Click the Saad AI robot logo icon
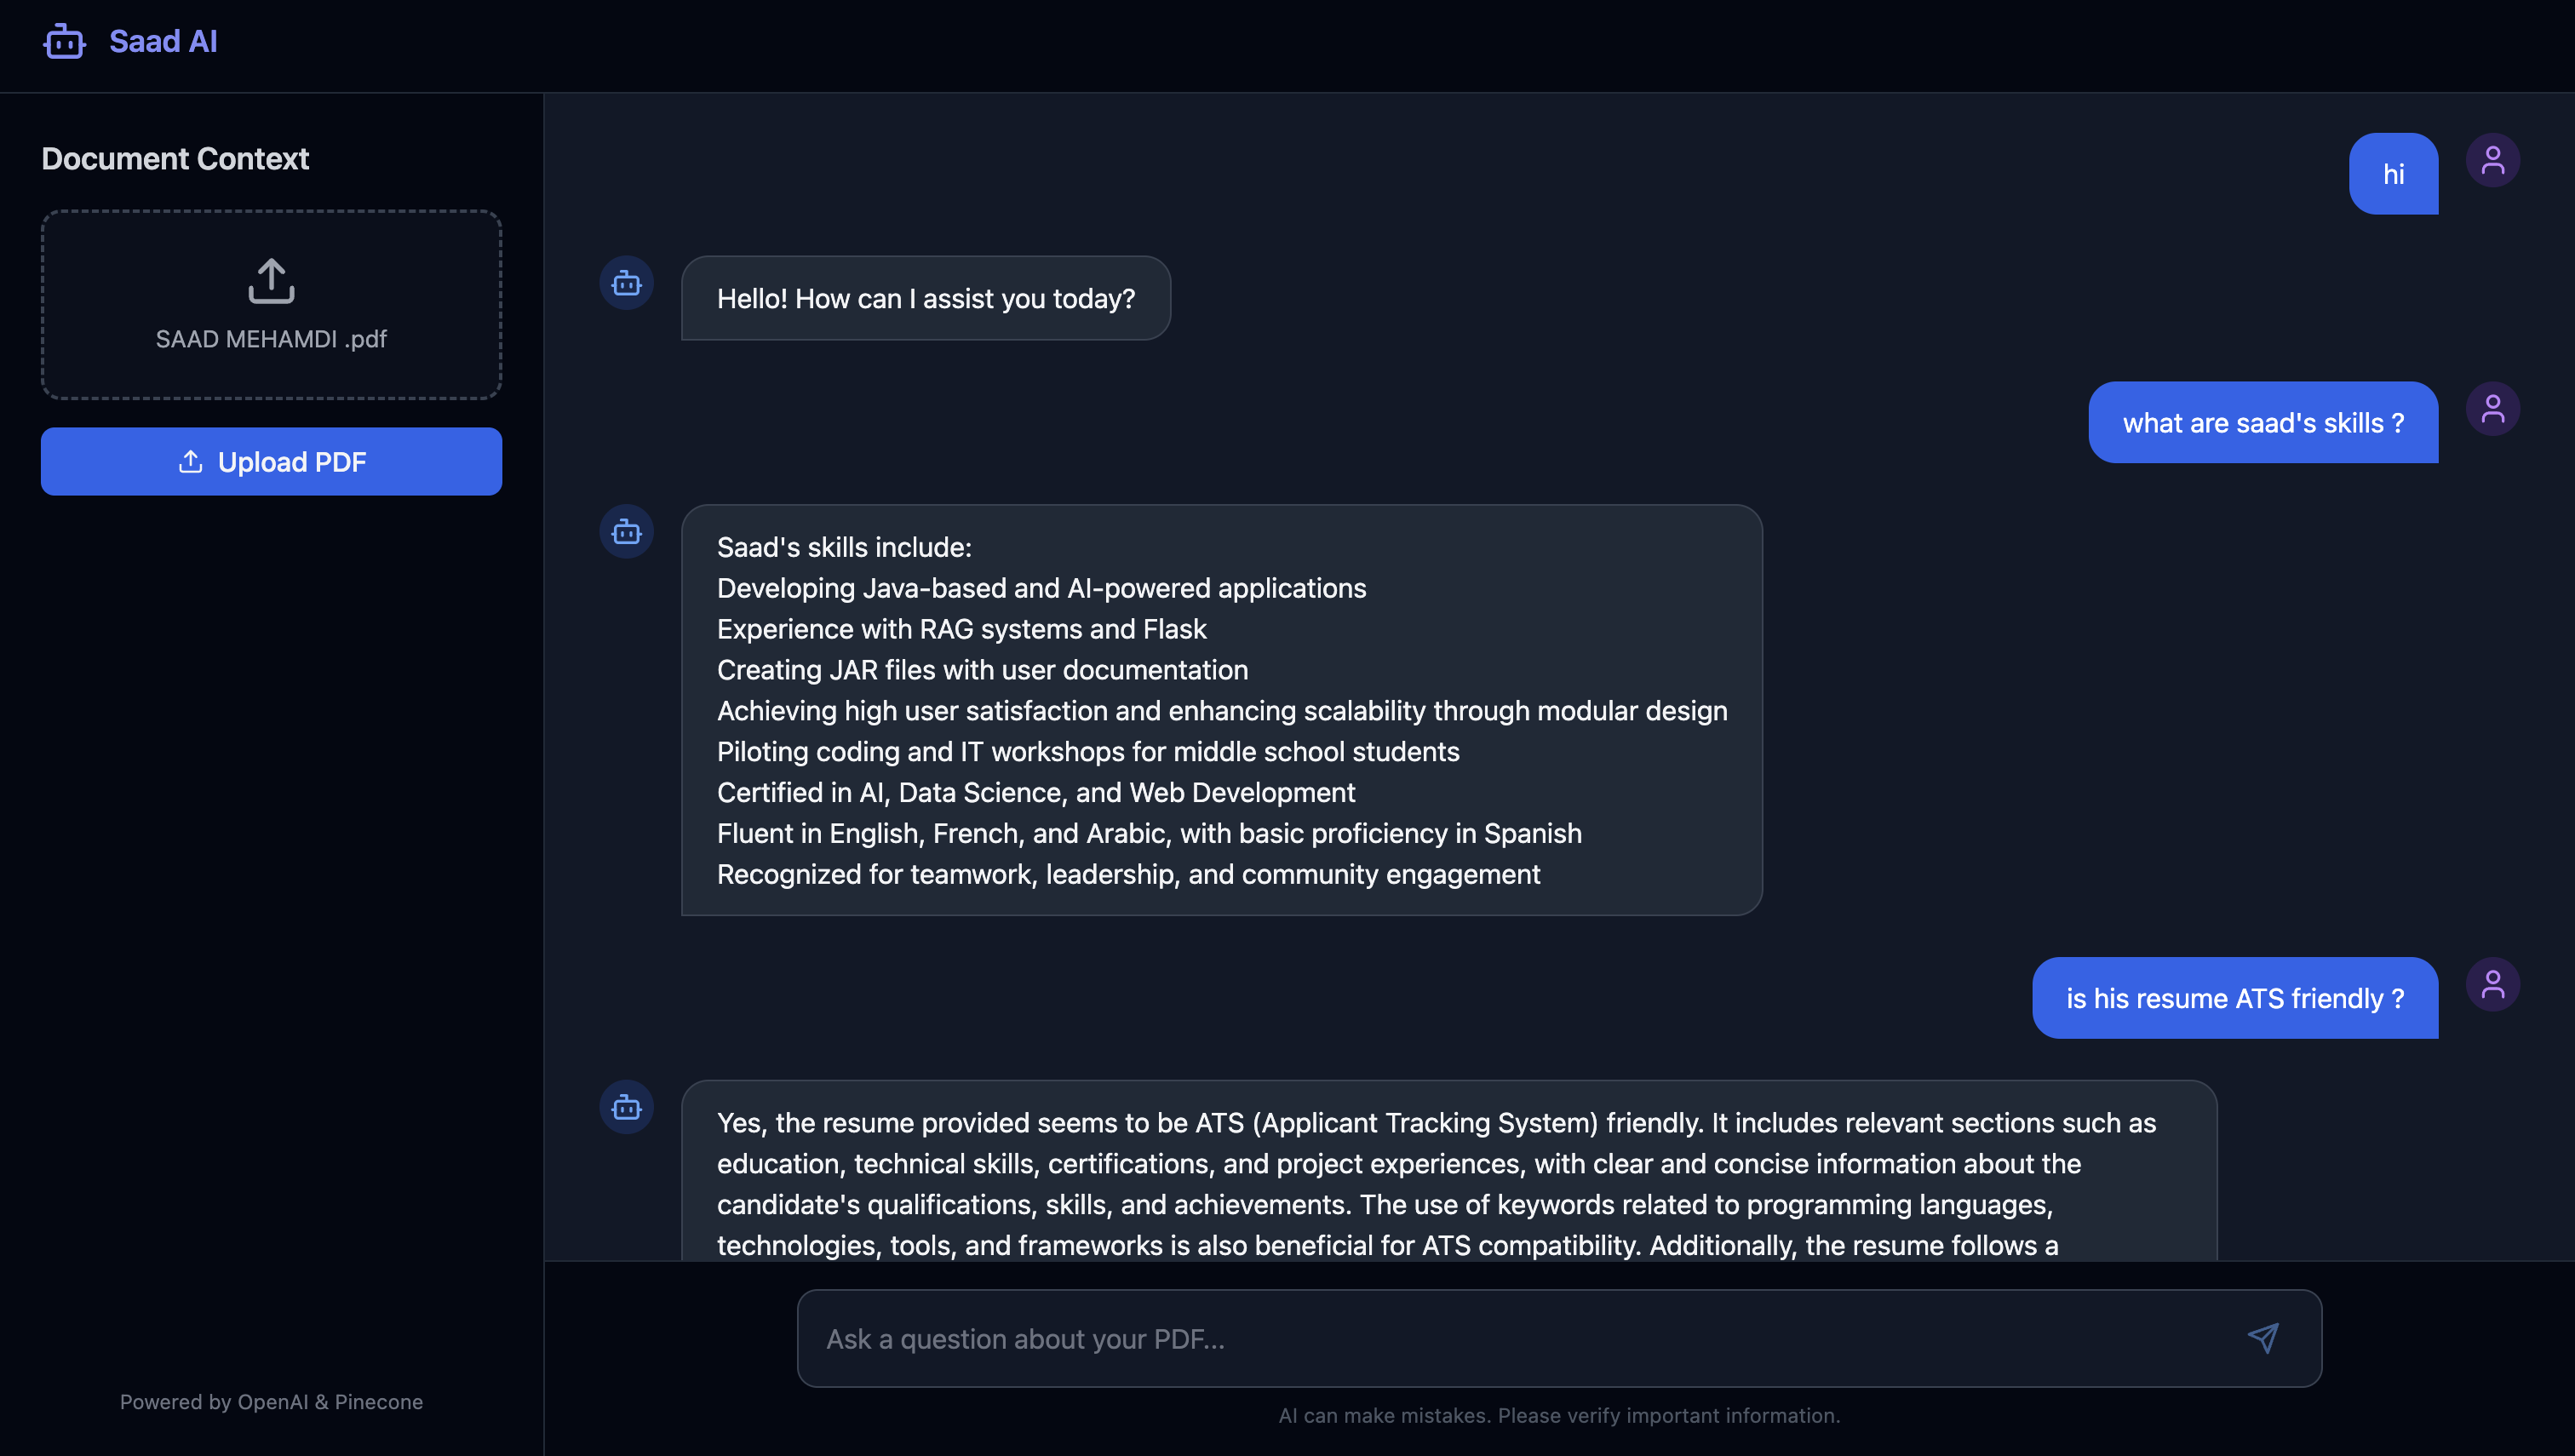The height and width of the screenshot is (1456, 2575). tap(64, 42)
